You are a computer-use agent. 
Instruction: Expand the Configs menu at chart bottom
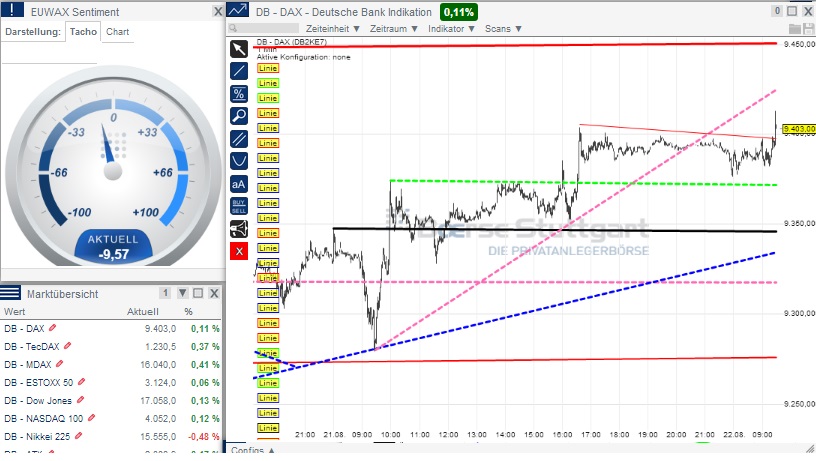point(253,450)
